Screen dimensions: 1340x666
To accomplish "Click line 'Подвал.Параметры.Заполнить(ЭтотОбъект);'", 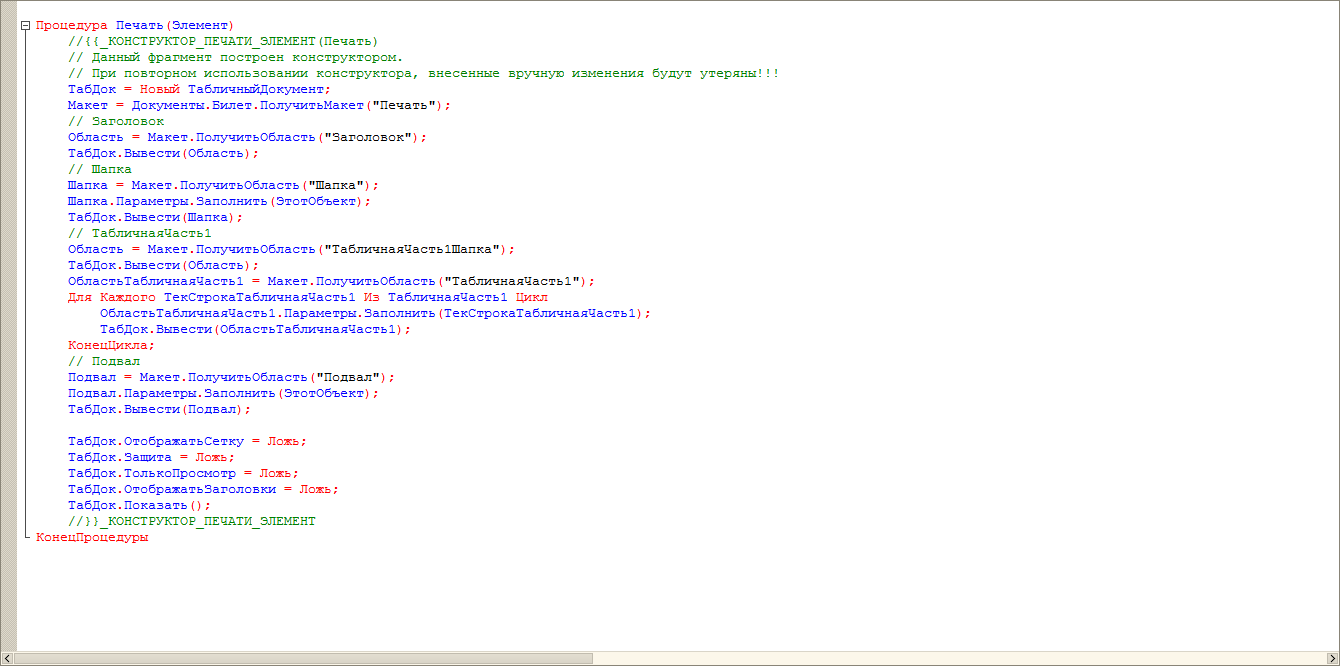I will point(223,394).
